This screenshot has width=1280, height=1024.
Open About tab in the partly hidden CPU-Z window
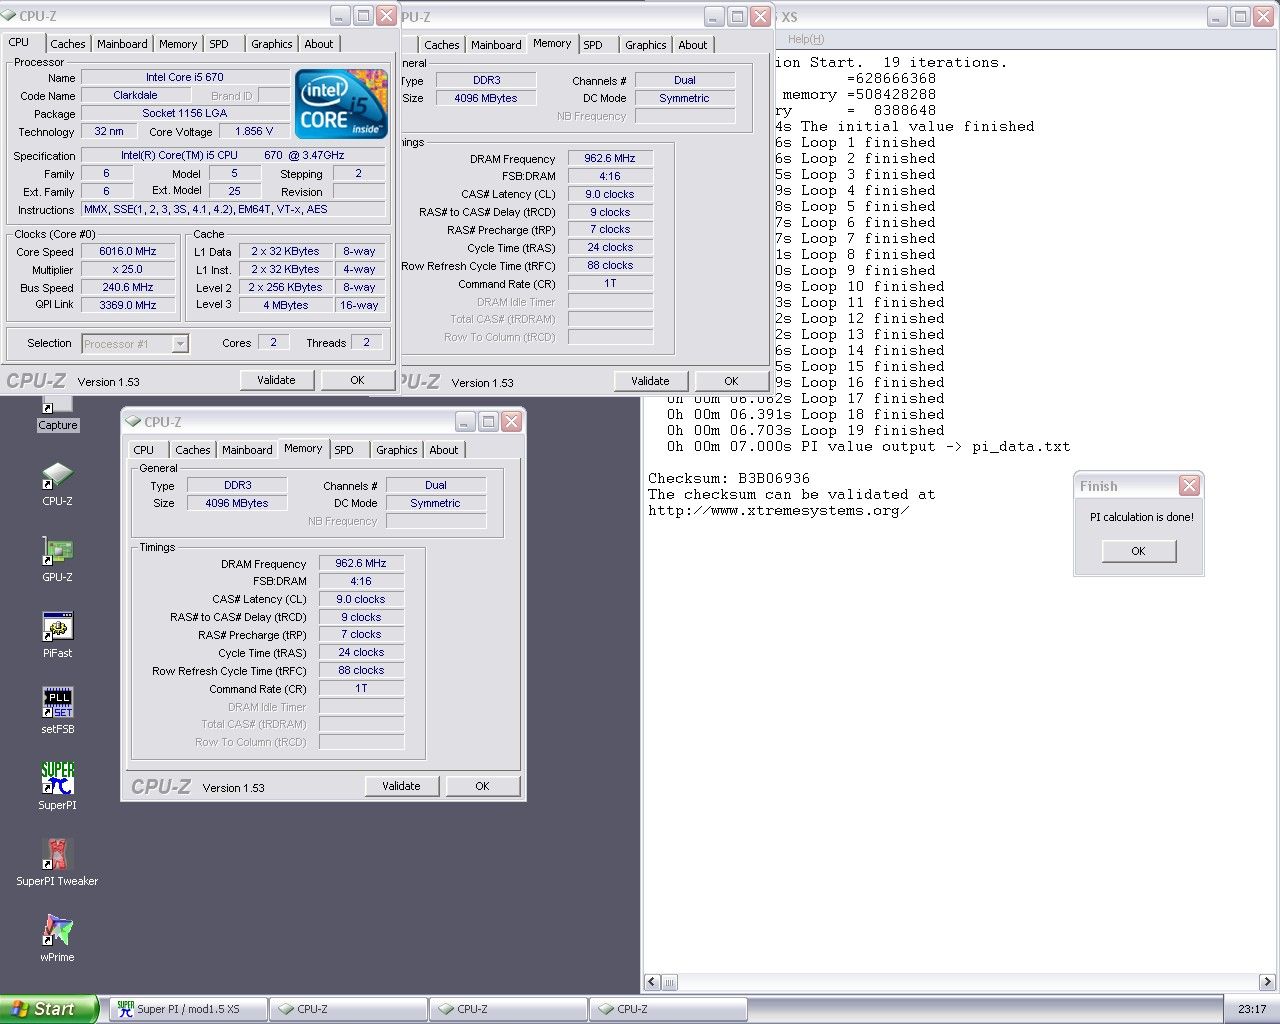pos(693,45)
